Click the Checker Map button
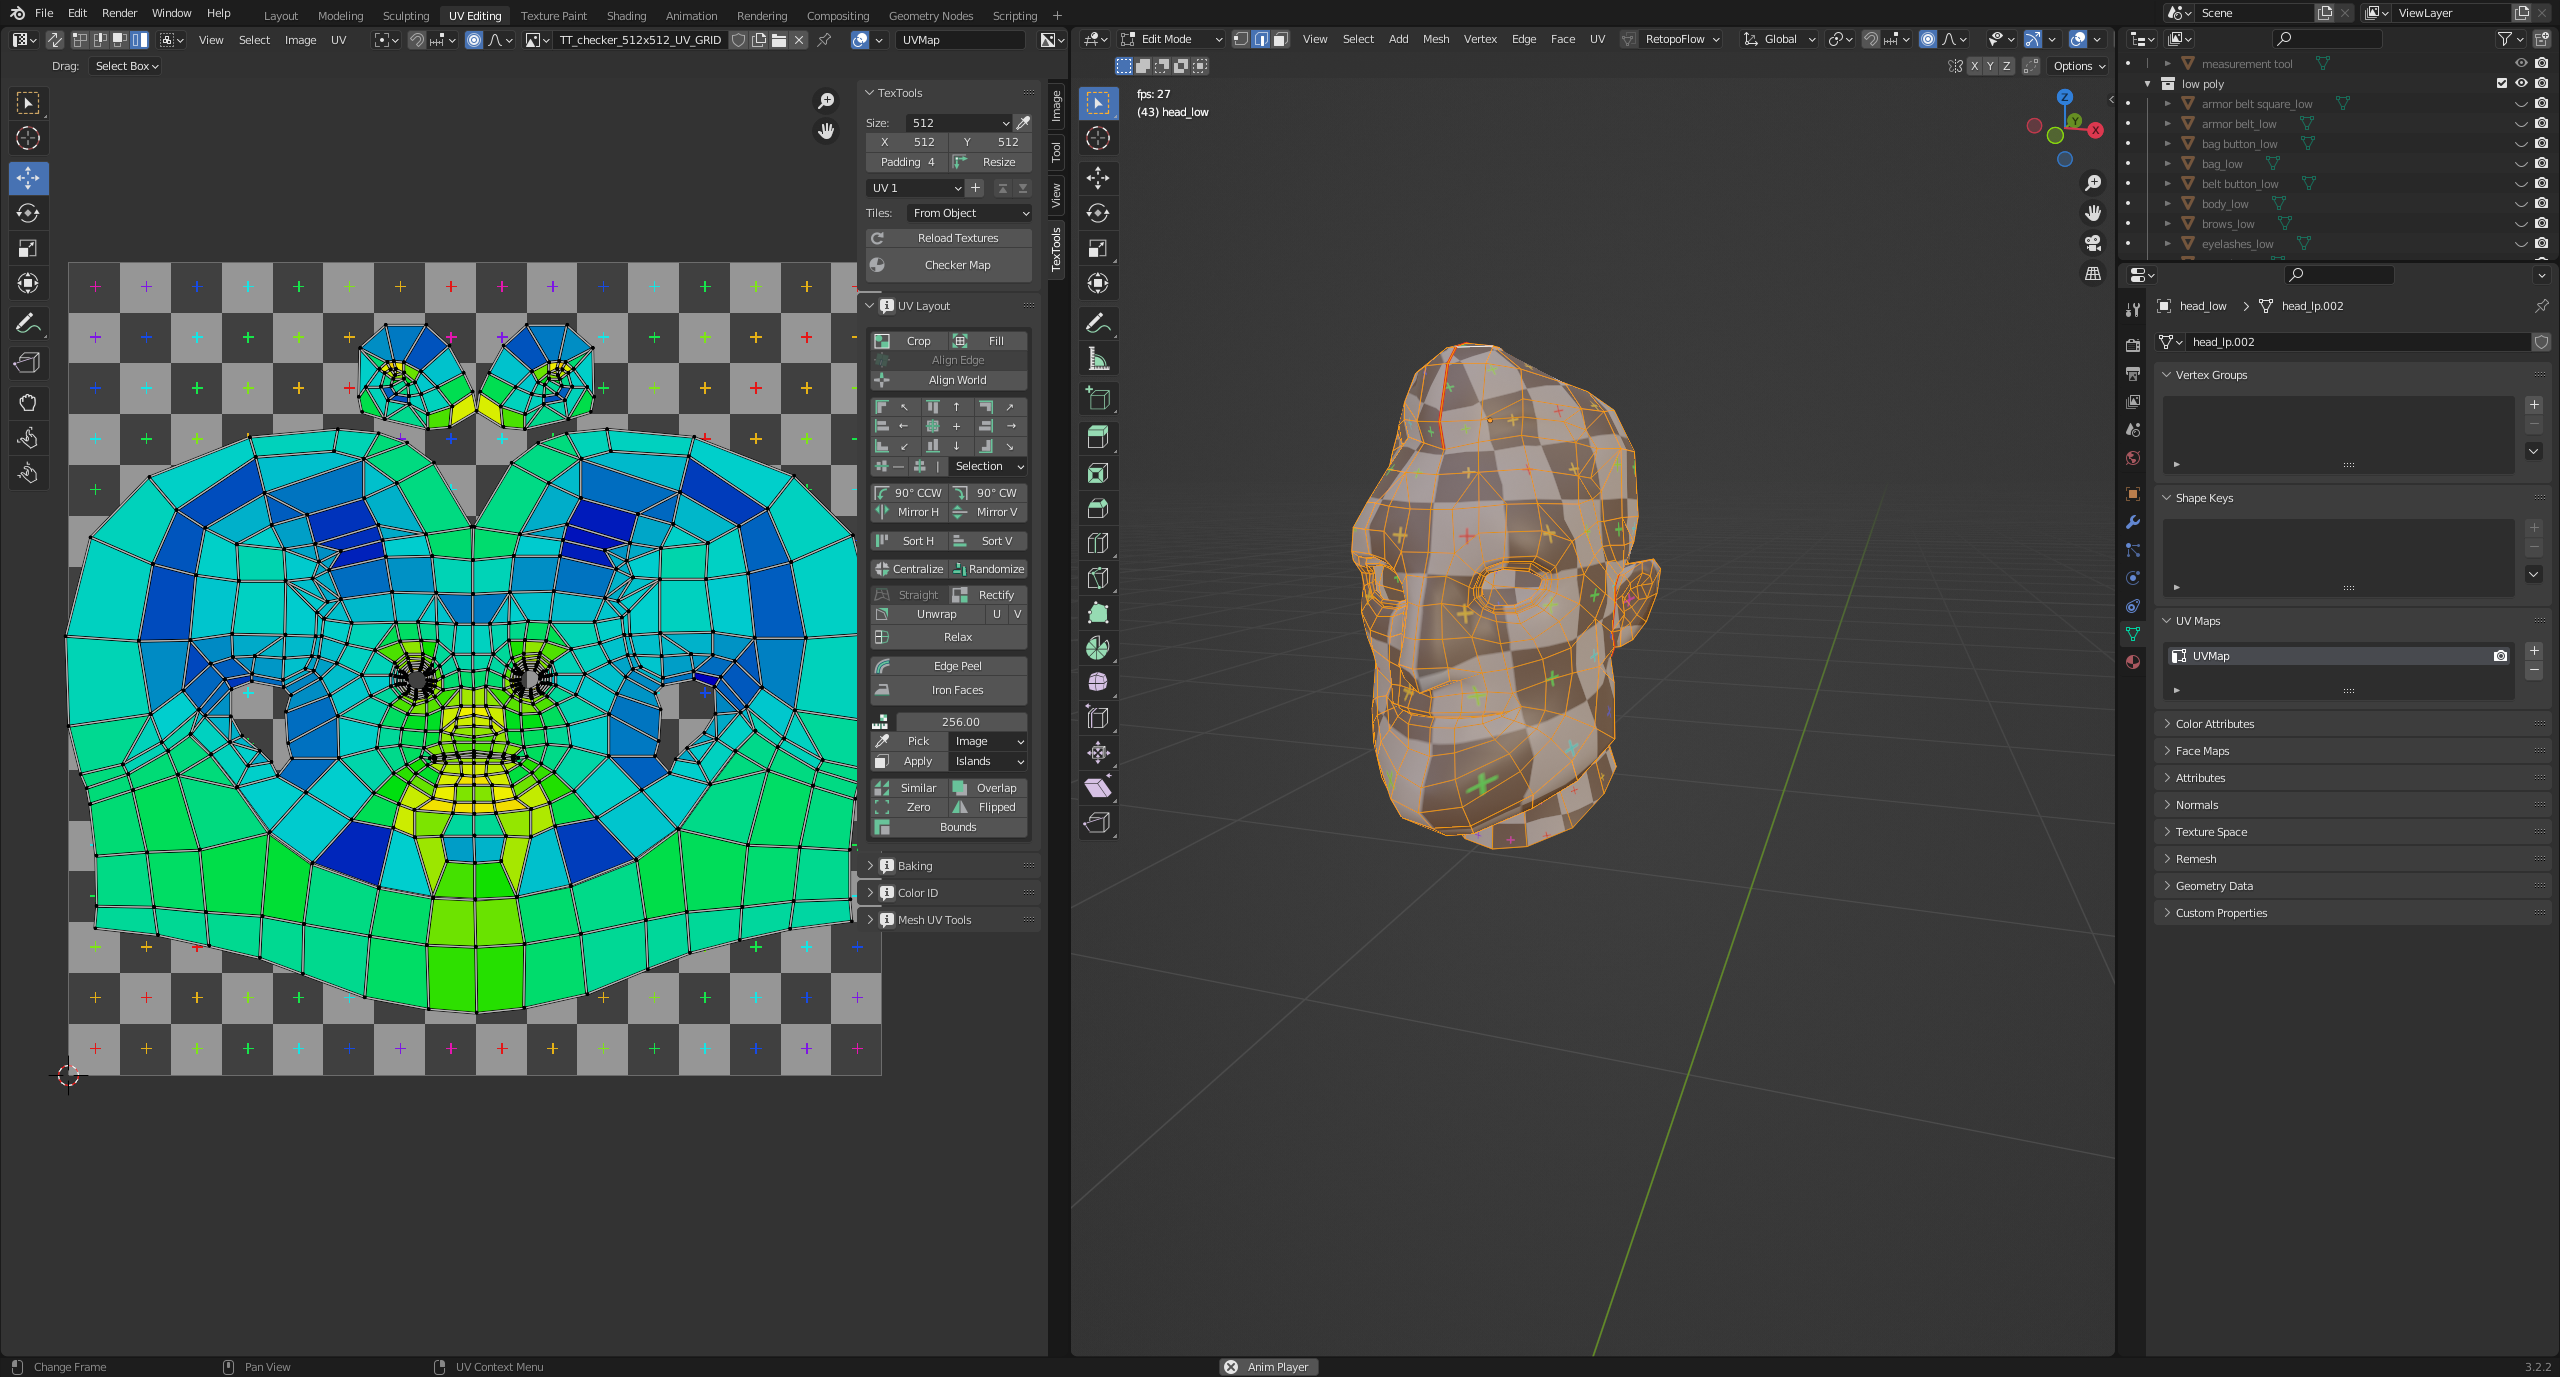This screenshot has width=2560, height=1377. [x=948, y=265]
